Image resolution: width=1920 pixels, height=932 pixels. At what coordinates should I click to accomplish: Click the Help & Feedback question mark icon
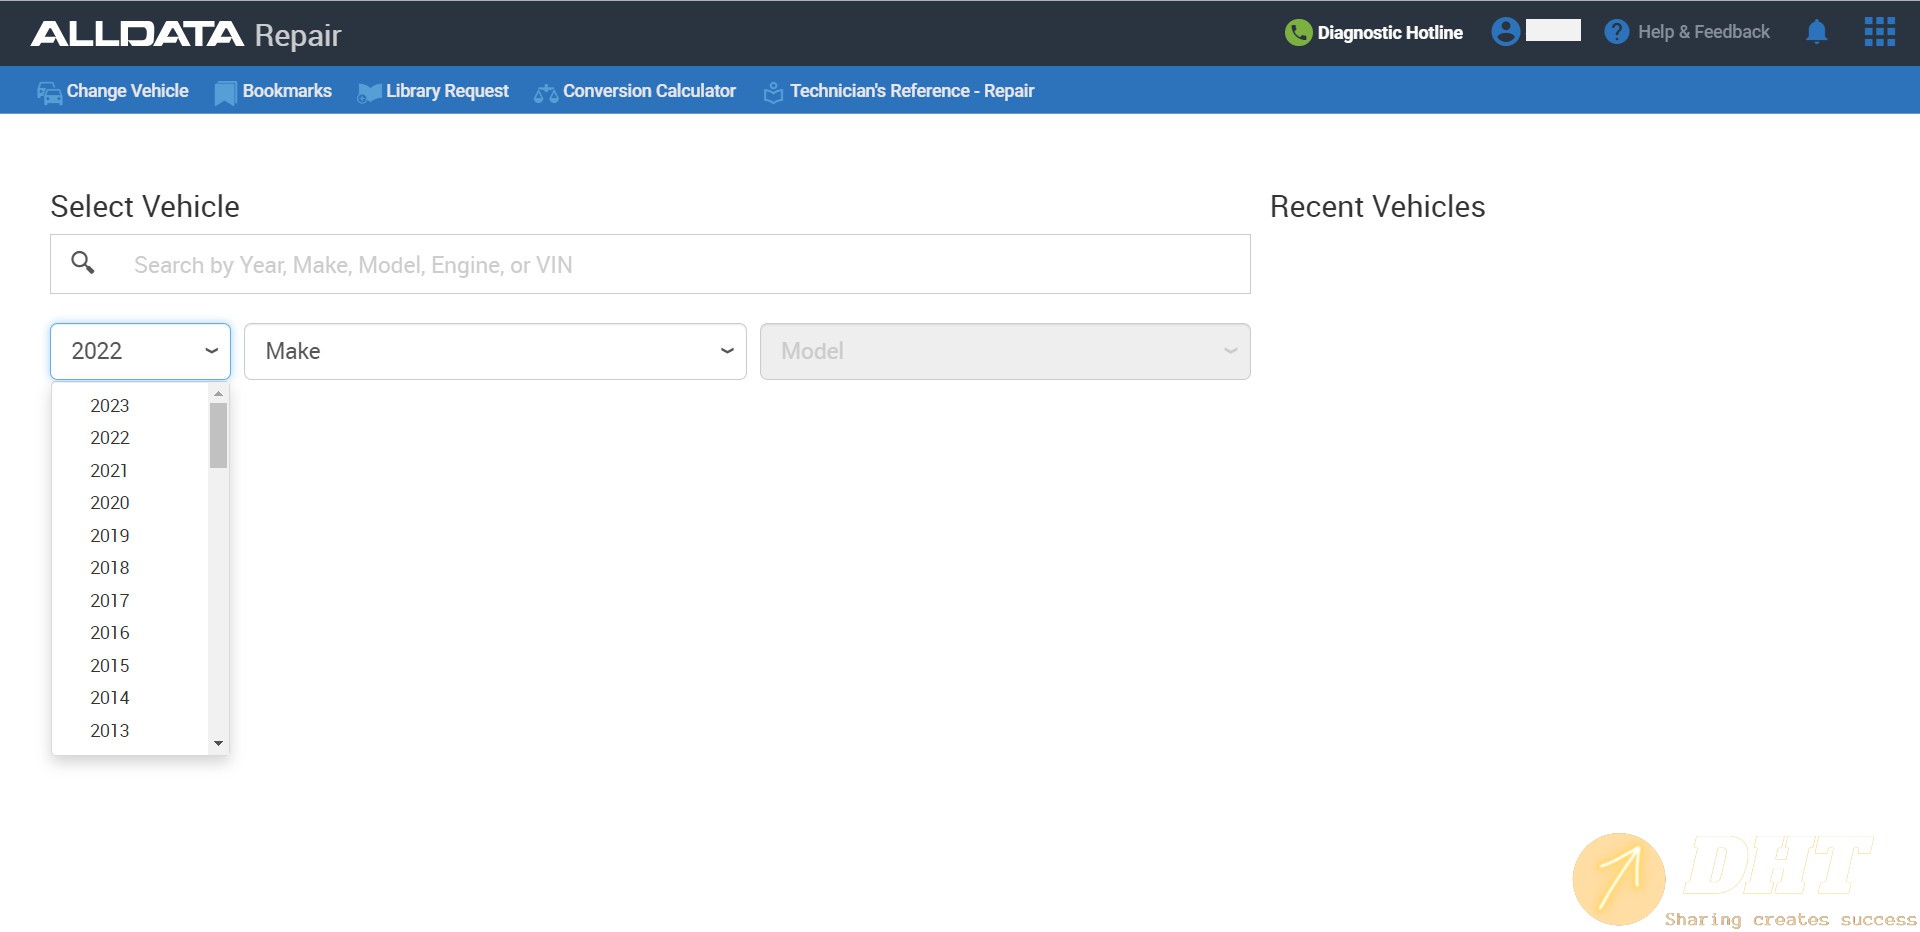click(x=1616, y=32)
